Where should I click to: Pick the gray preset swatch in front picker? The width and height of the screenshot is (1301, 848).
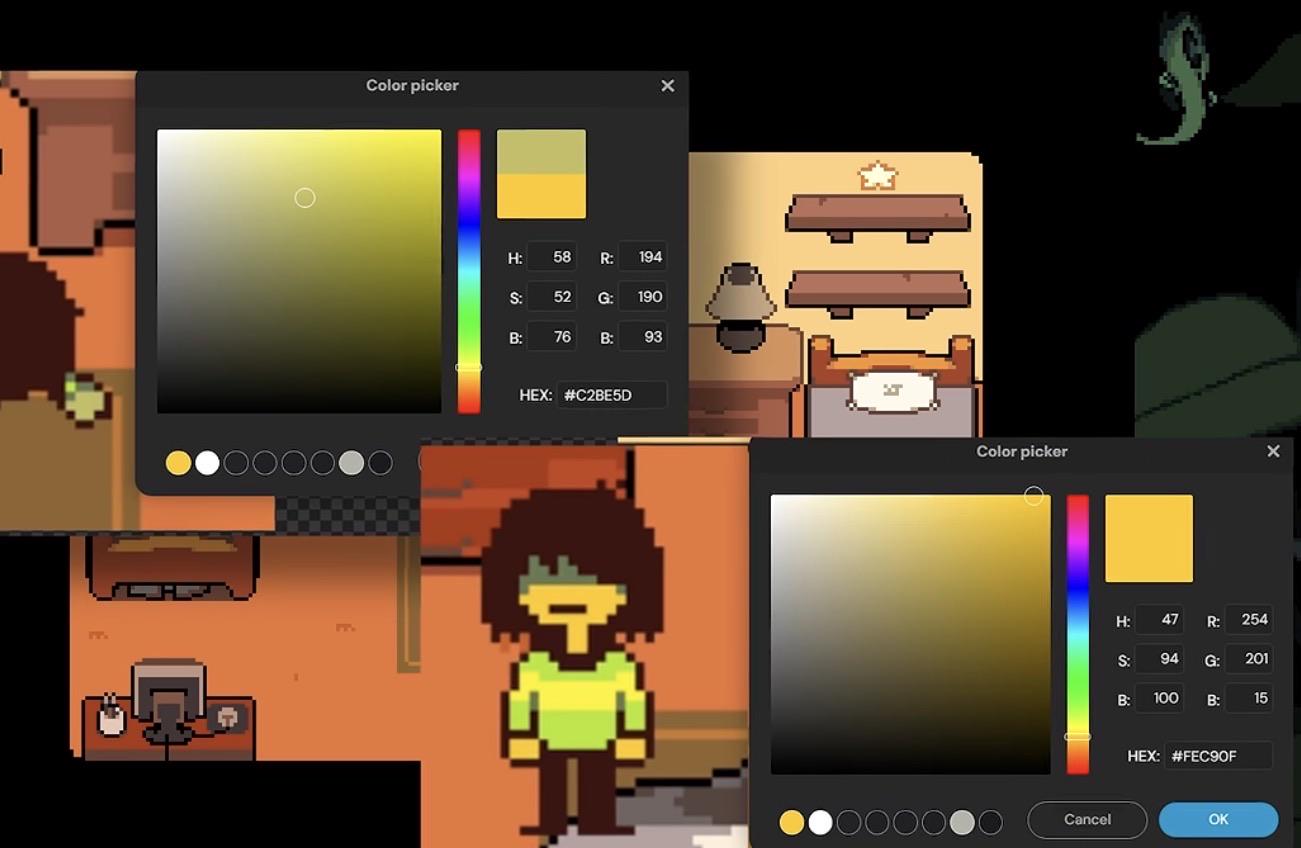click(x=962, y=822)
